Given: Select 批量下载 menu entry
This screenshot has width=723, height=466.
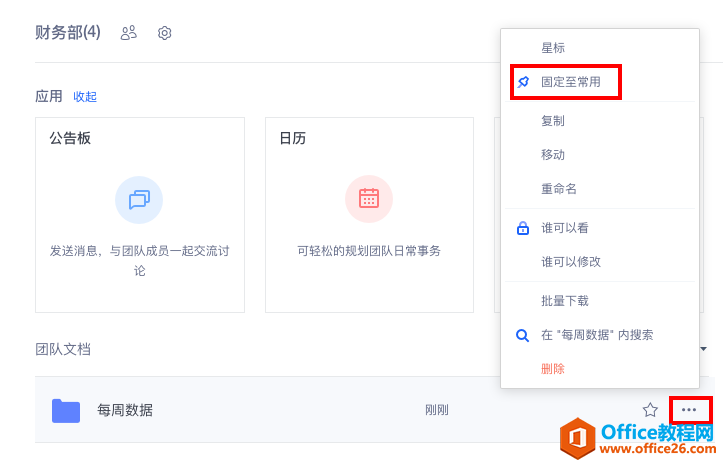Looking at the screenshot, I should tap(564, 301).
